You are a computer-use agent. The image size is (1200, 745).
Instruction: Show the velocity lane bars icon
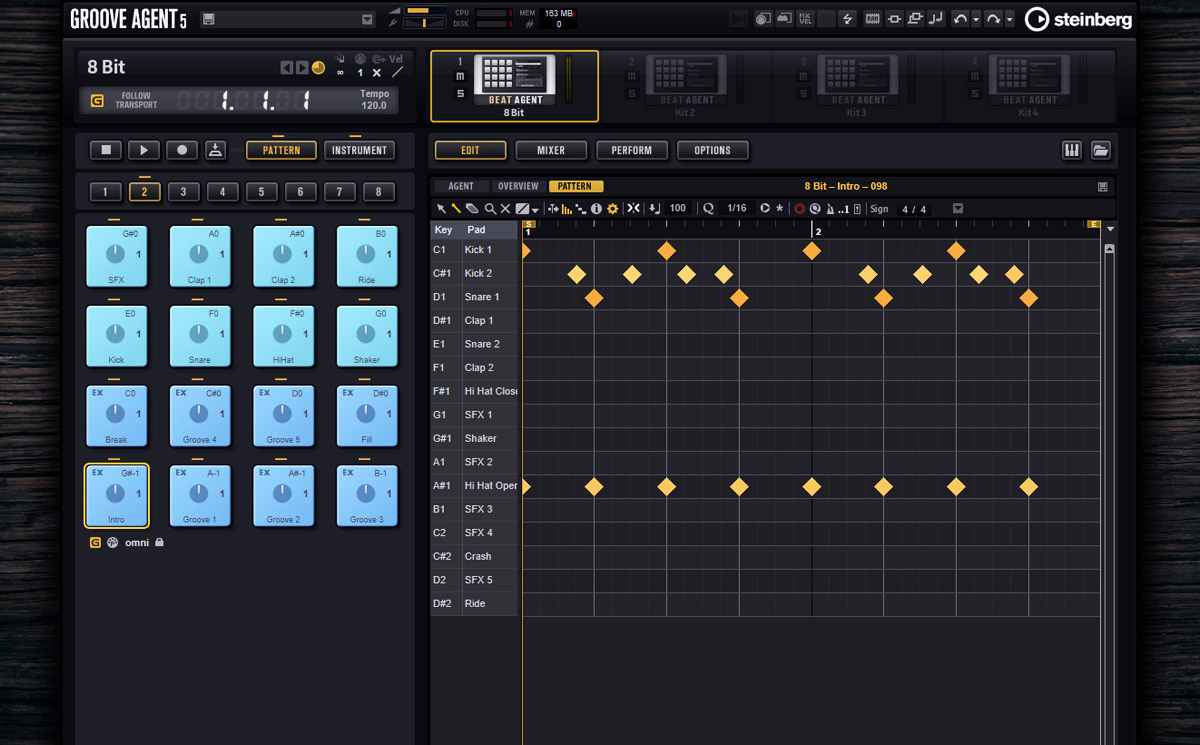click(x=567, y=208)
